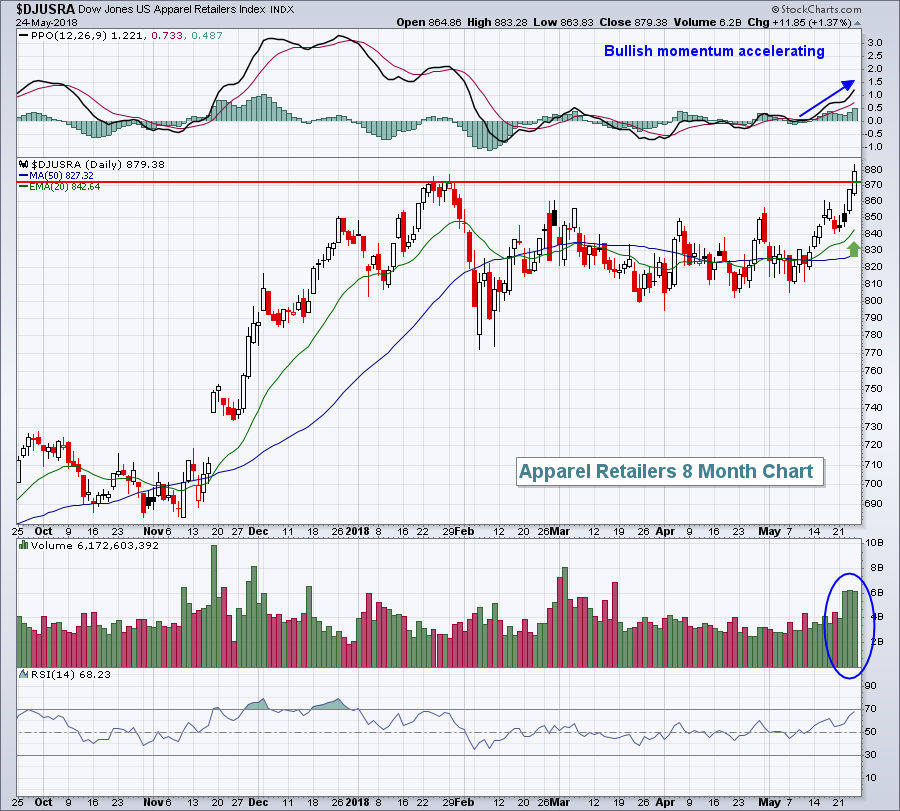
Task: Click the '-1.0' PPO axis label
Action: [874, 147]
